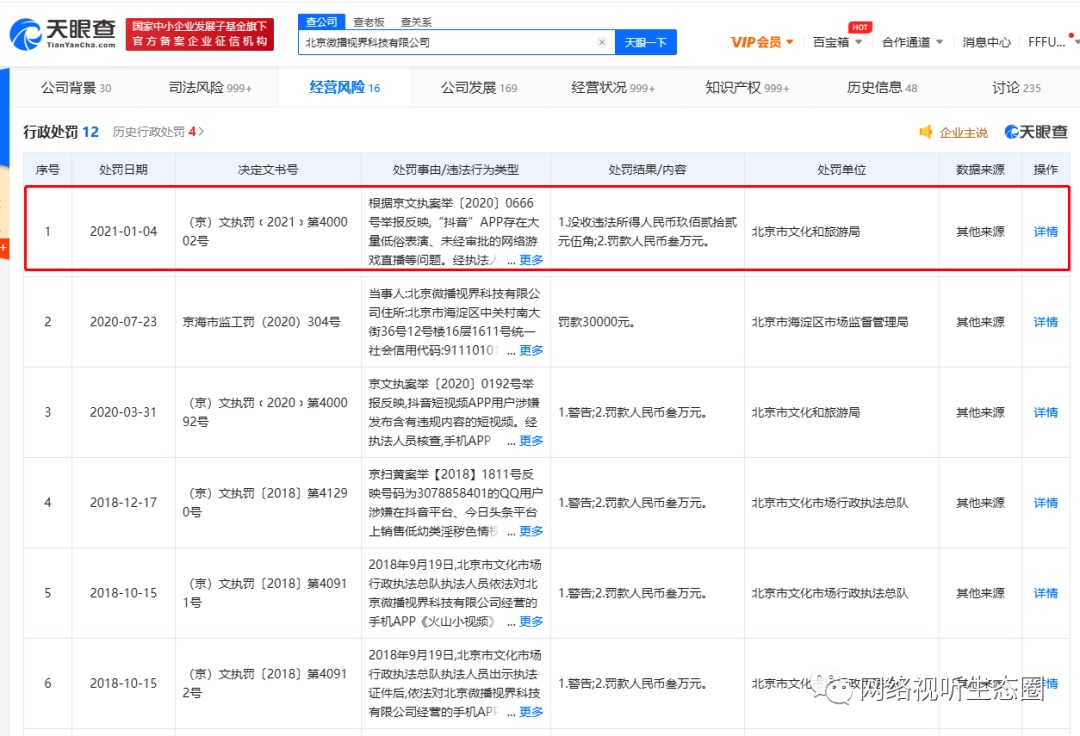
Task: Expand the 百宝箱 menu
Action: [x=836, y=42]
